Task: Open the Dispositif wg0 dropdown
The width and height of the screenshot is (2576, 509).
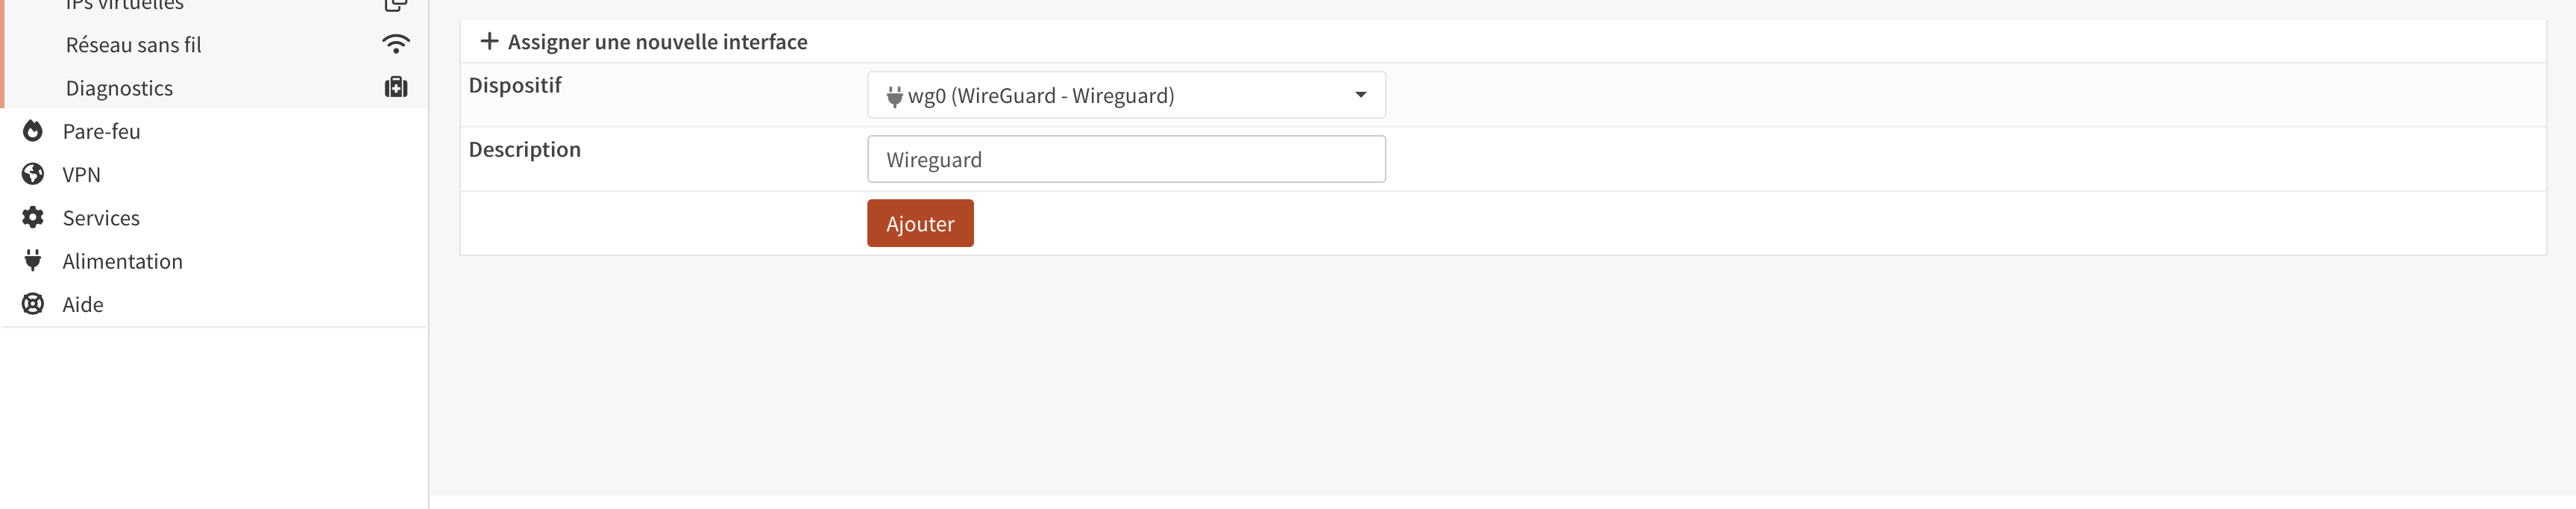Action: 1125,95
